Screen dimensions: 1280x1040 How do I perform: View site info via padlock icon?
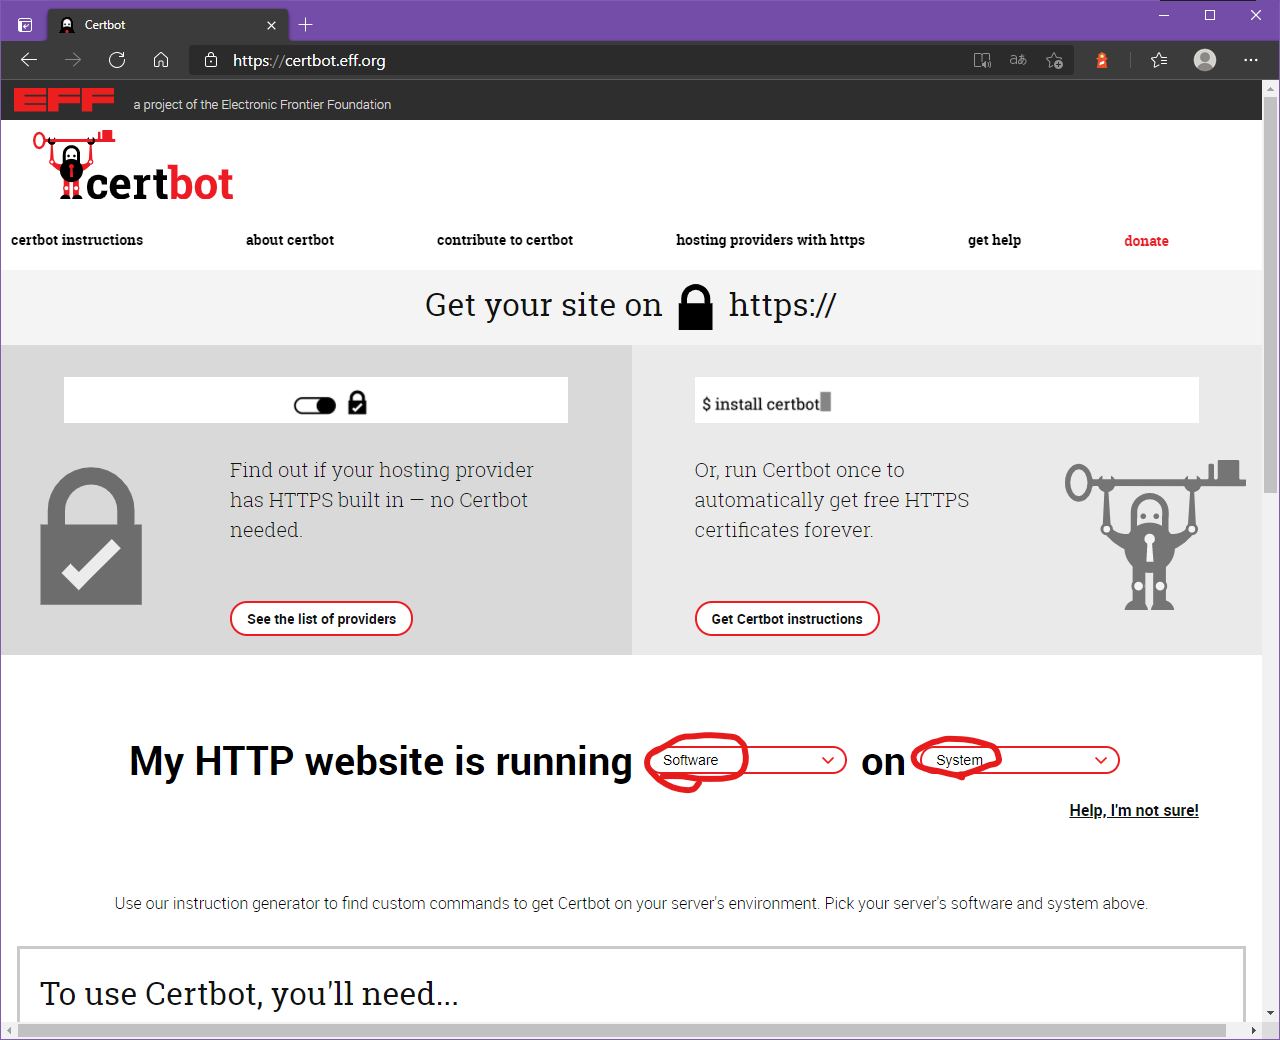tap(210, 60)
